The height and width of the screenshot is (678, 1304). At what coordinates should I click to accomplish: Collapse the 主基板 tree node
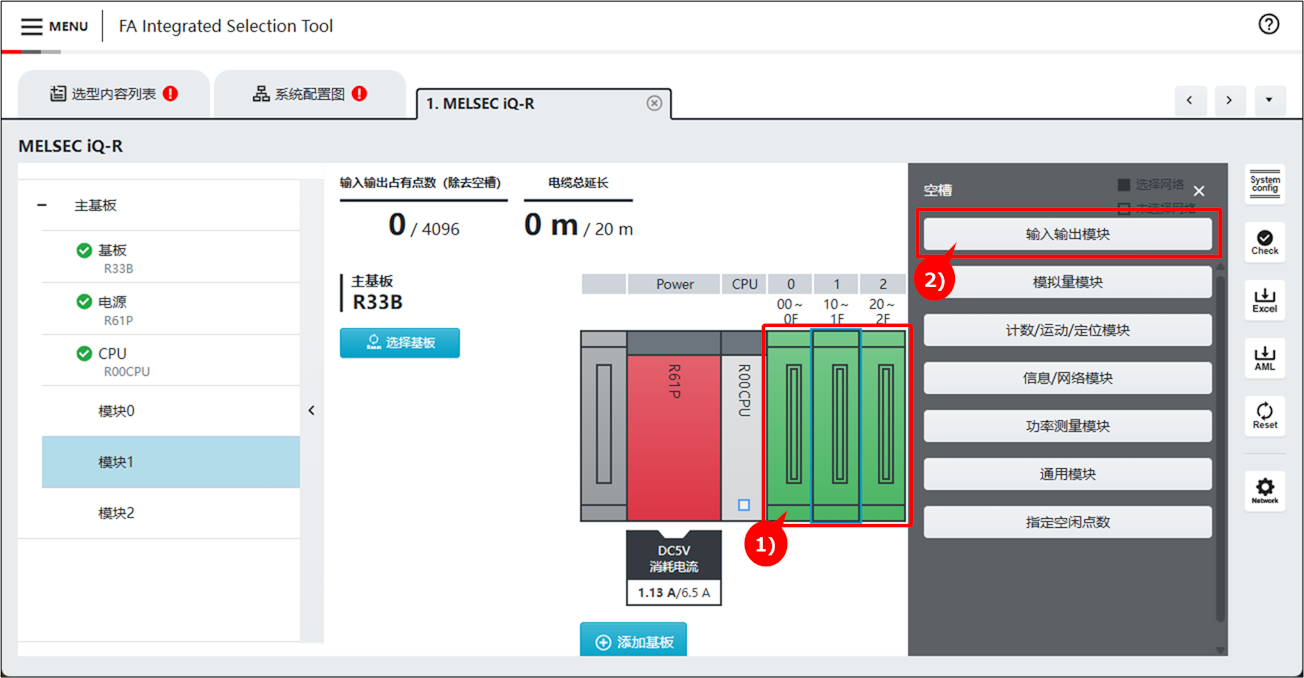[42, 205]
